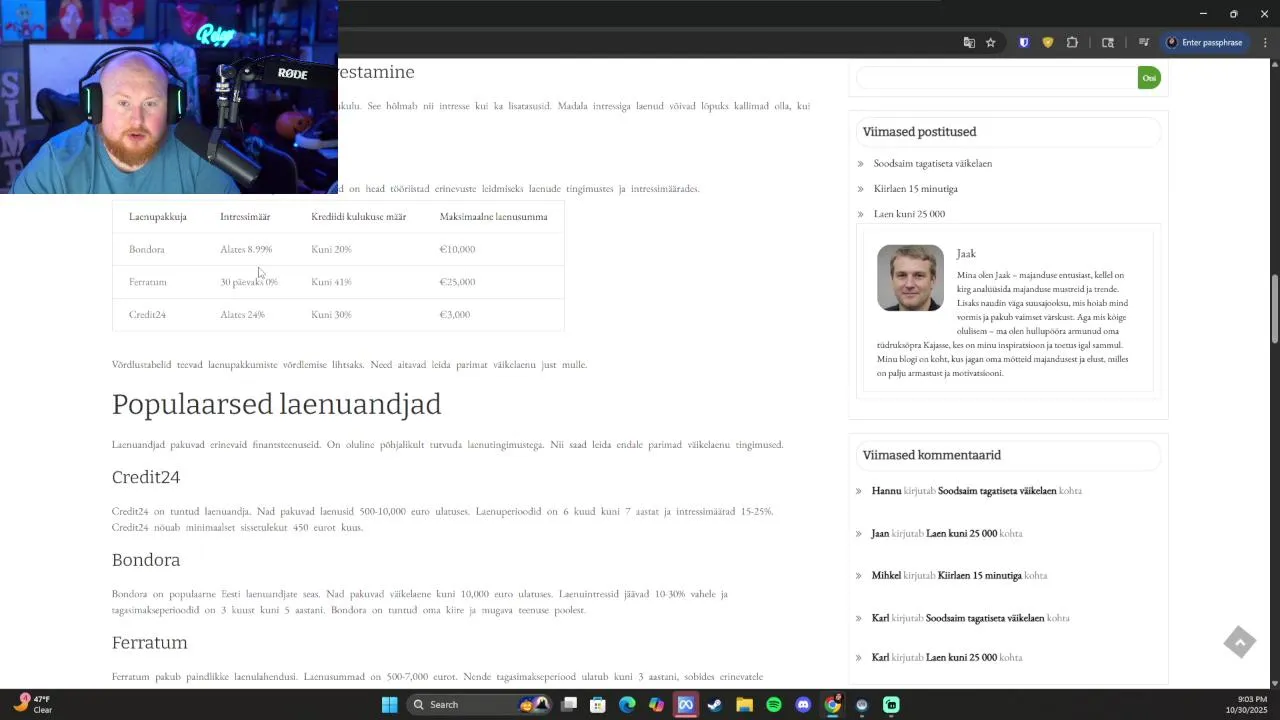Open the browser extensions puzzle icon
Image resolution: width=1280 pixels, height=720 pixels.
pos(1072,42)
